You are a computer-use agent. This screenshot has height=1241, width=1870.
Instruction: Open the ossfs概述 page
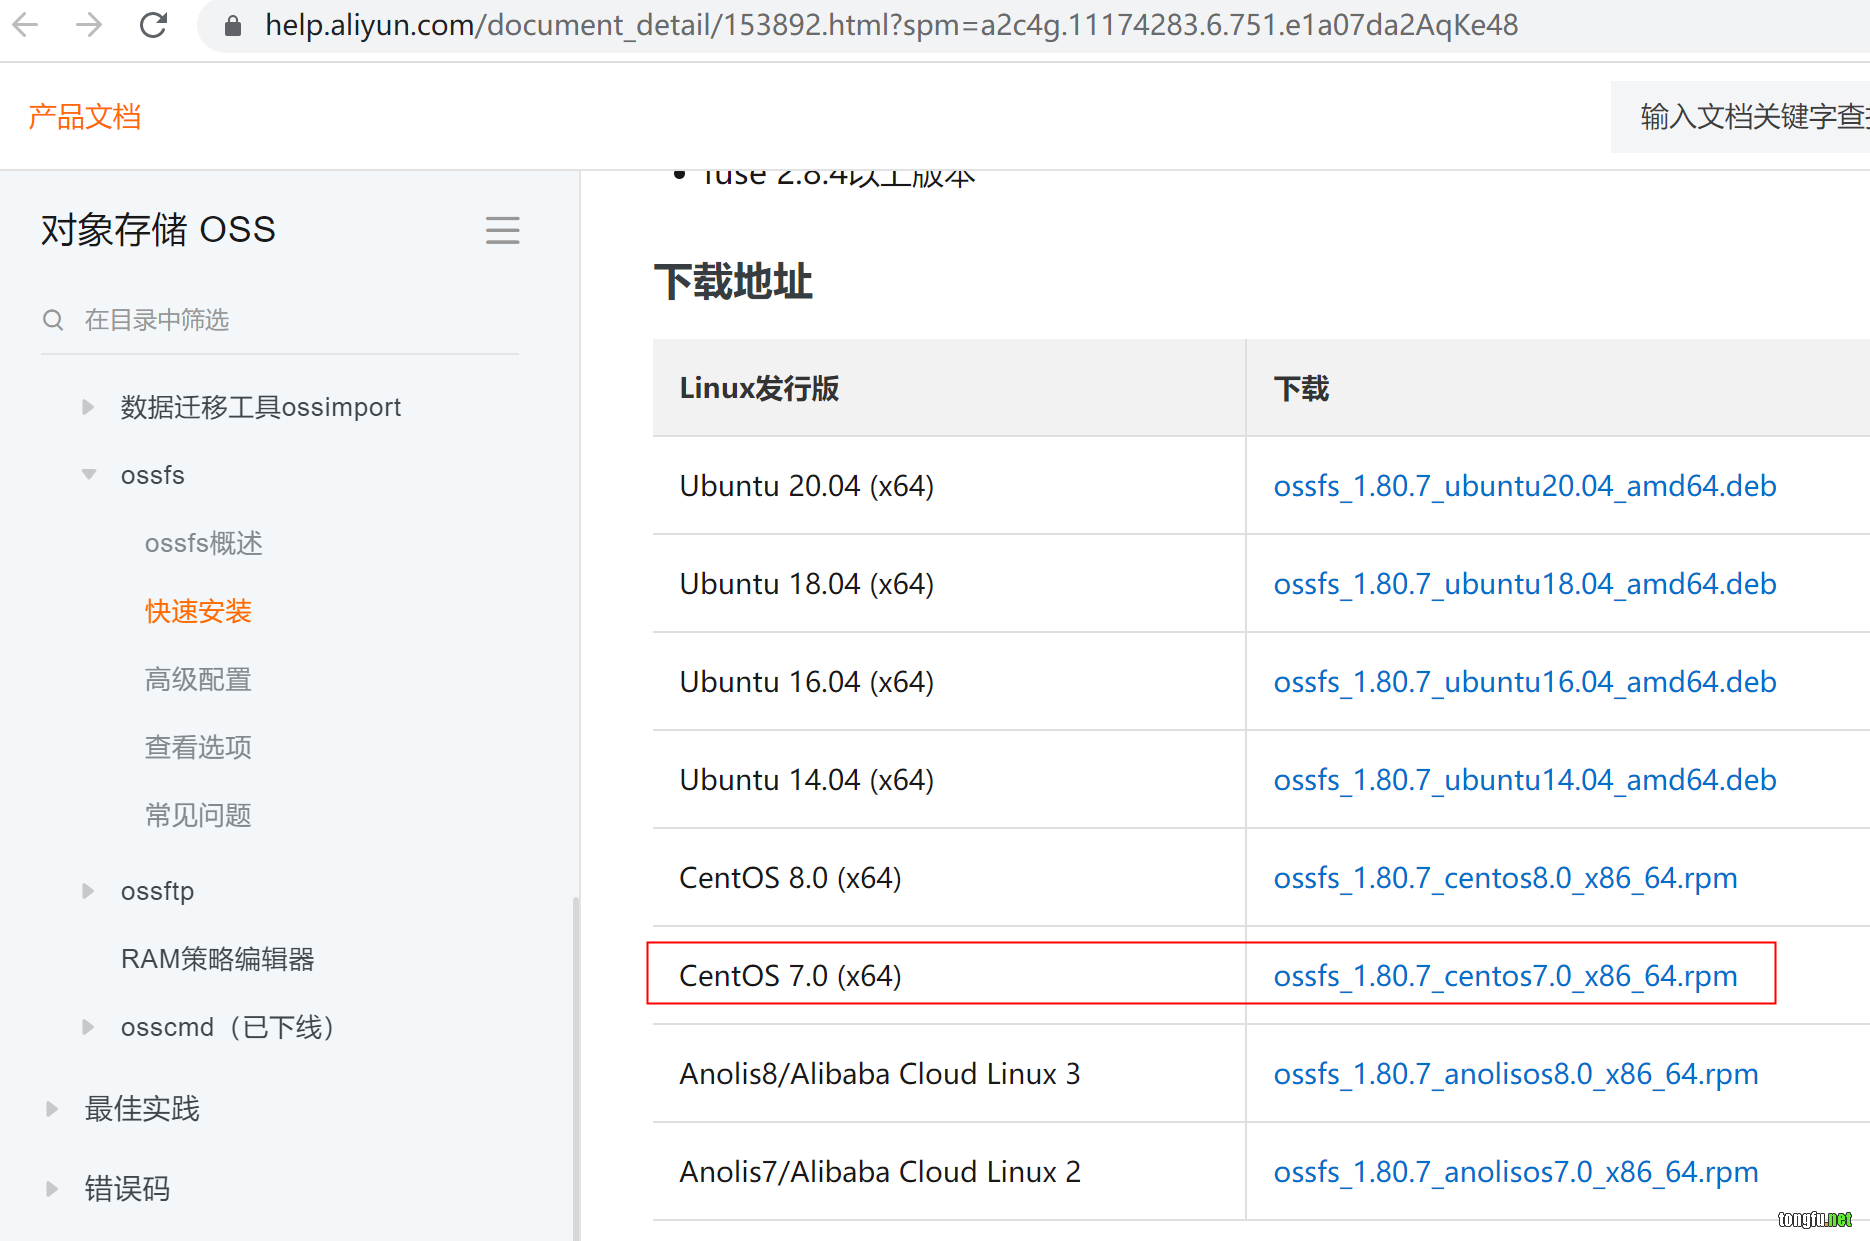click(x=203, y=543)
